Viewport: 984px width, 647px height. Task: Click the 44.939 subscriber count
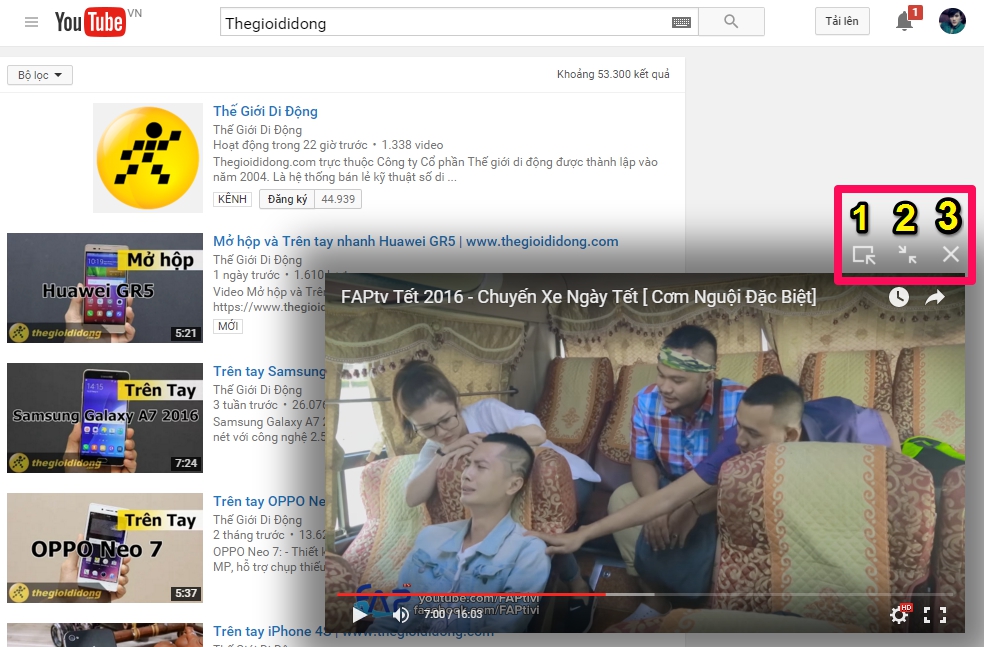[338, 199]
